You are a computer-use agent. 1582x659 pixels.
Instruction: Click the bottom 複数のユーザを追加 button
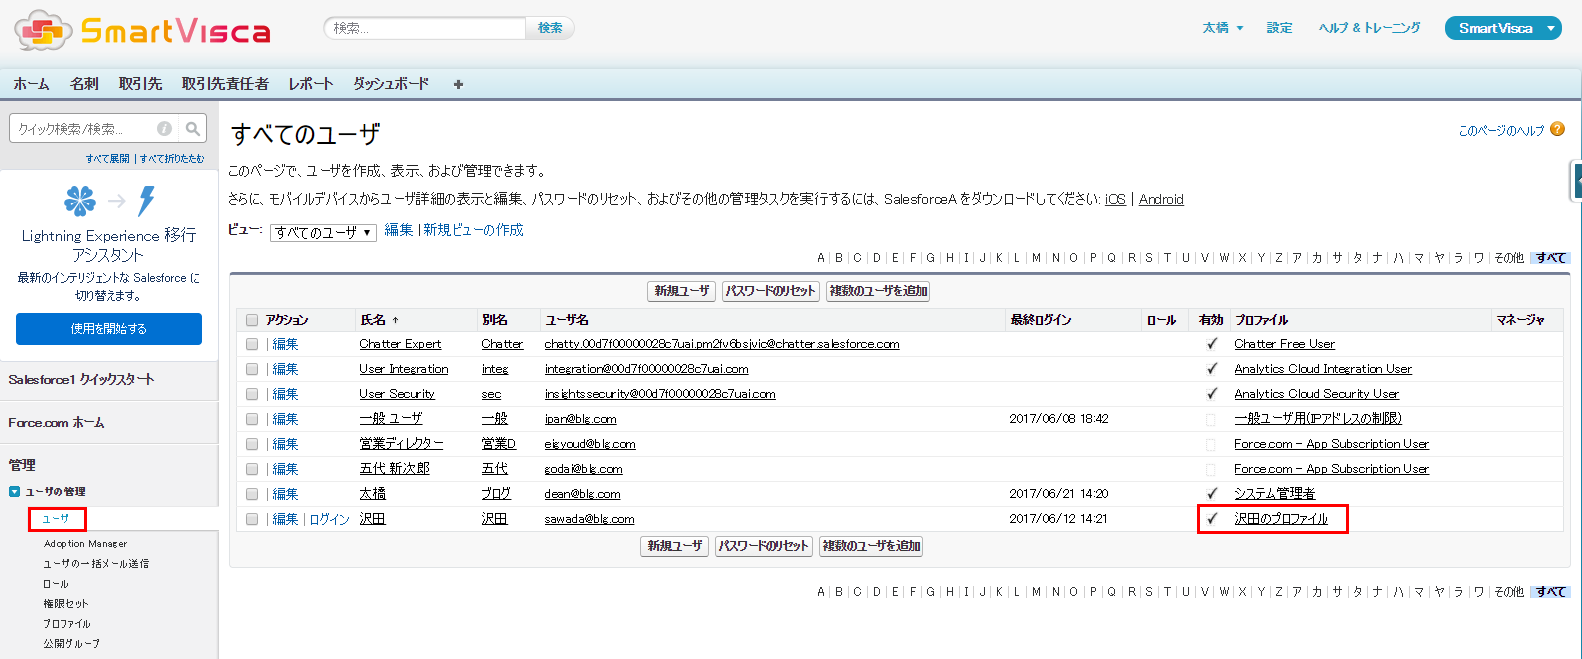pos(872,546)
